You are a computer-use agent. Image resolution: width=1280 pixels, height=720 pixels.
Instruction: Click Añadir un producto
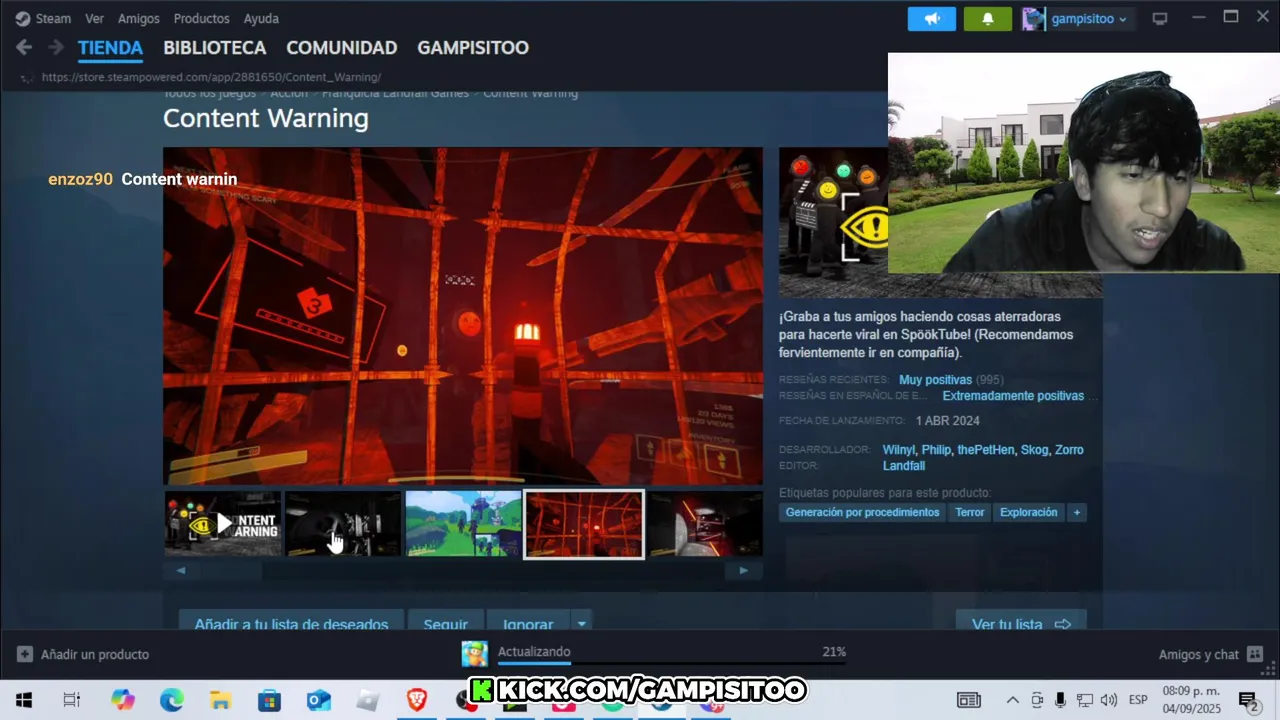pos(84,654)
